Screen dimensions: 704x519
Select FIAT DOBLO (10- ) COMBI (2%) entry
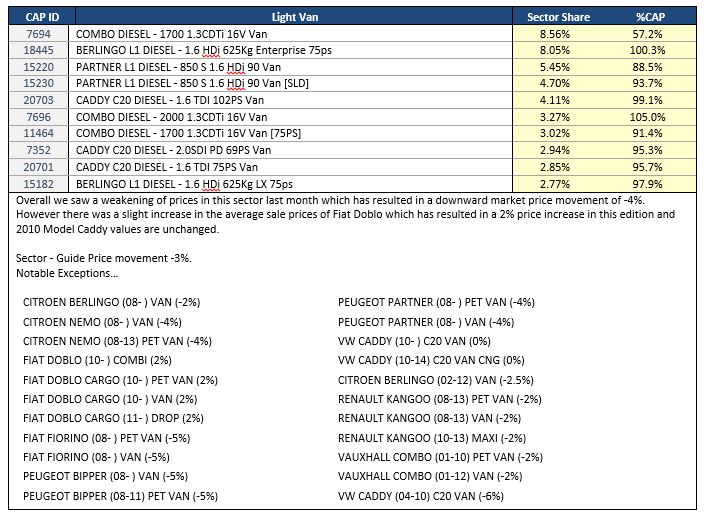[x=97, y=360]
